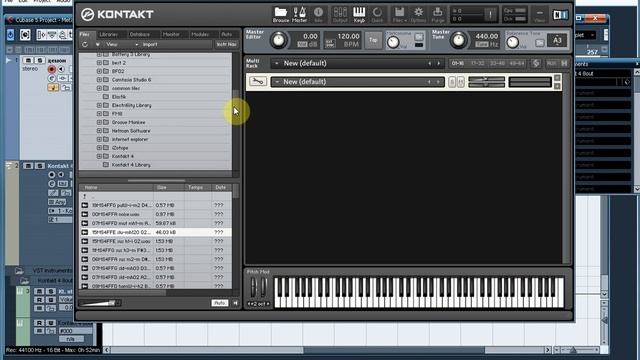The image size is (640, 360).
Task: Select the highlighted 46.03 kB file row
Action: click(x=155, y=232)
